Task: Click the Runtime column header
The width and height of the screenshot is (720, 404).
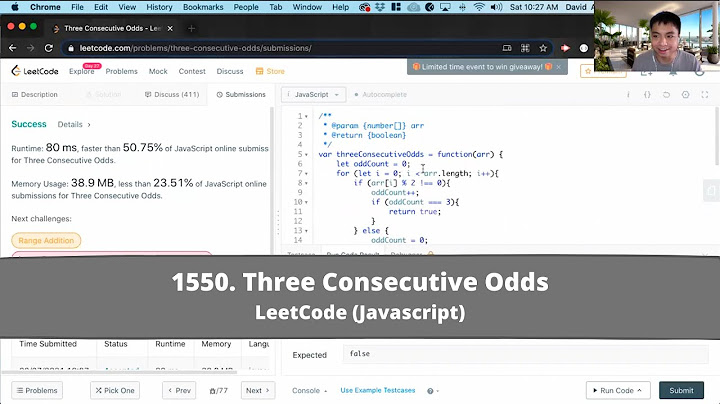Action: pyautogui.click(x=170, y=344)
